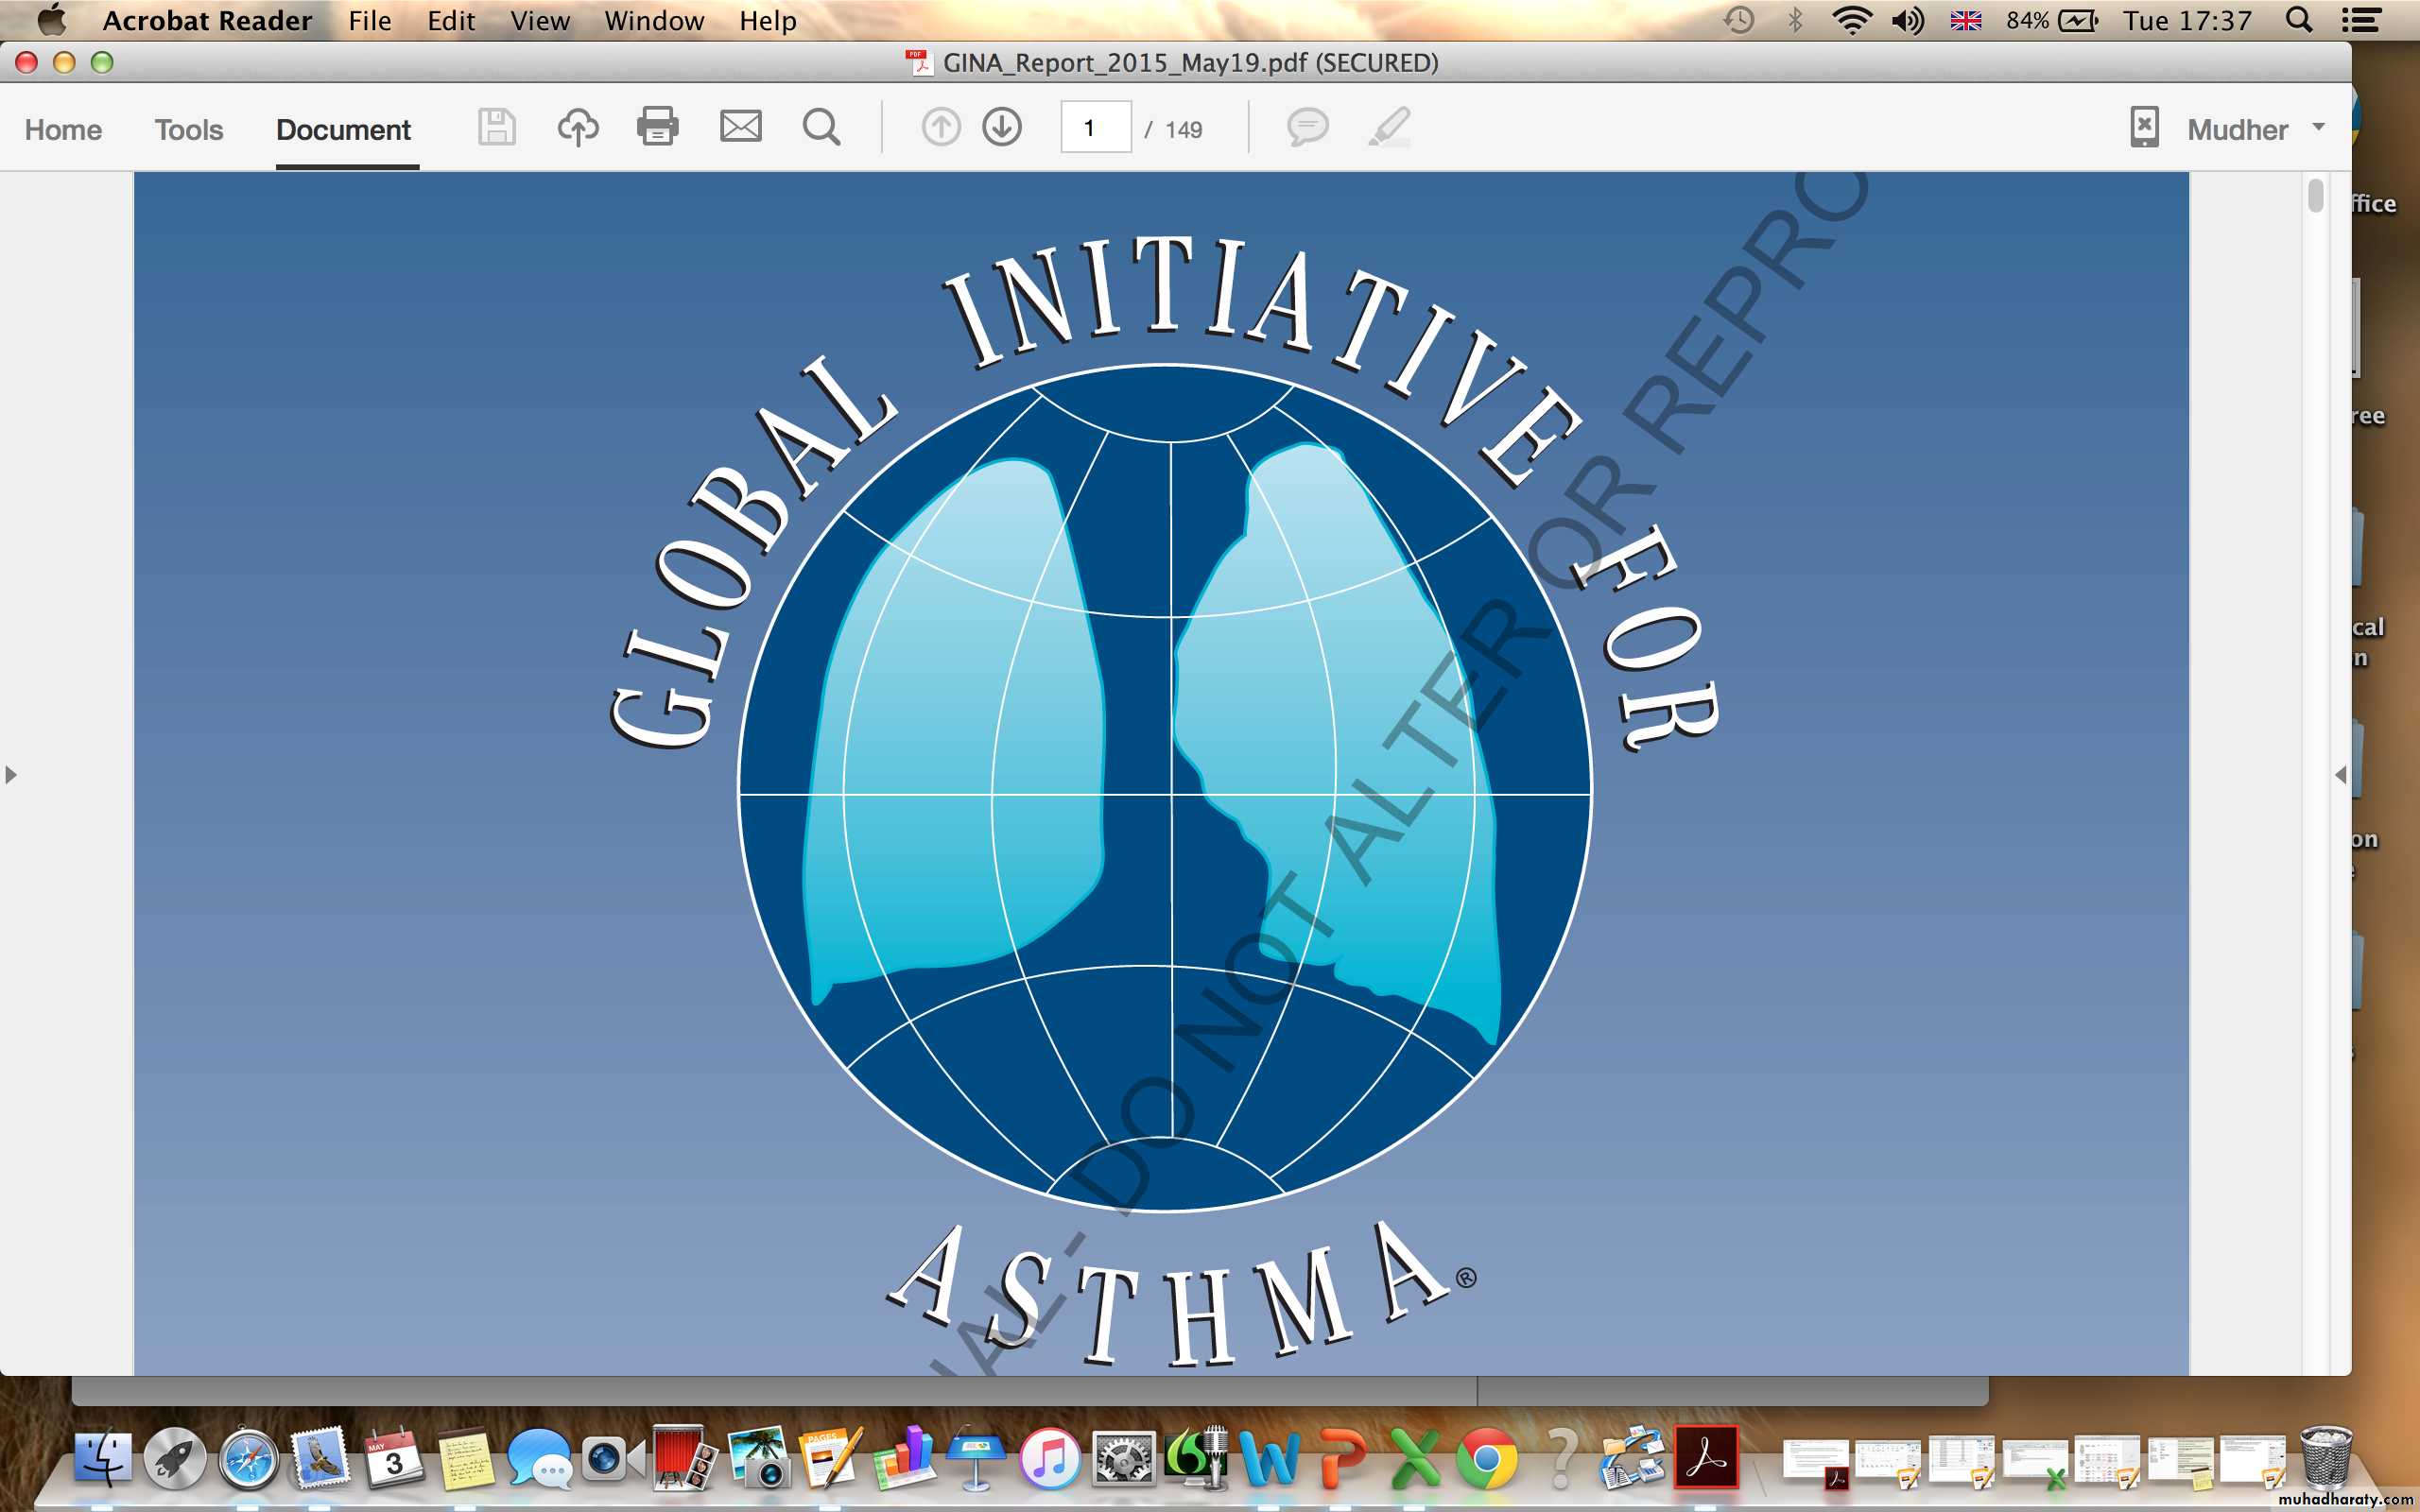Switch to the Home tab
This screenshot has height=1512, width=2420.
(63, 130)
